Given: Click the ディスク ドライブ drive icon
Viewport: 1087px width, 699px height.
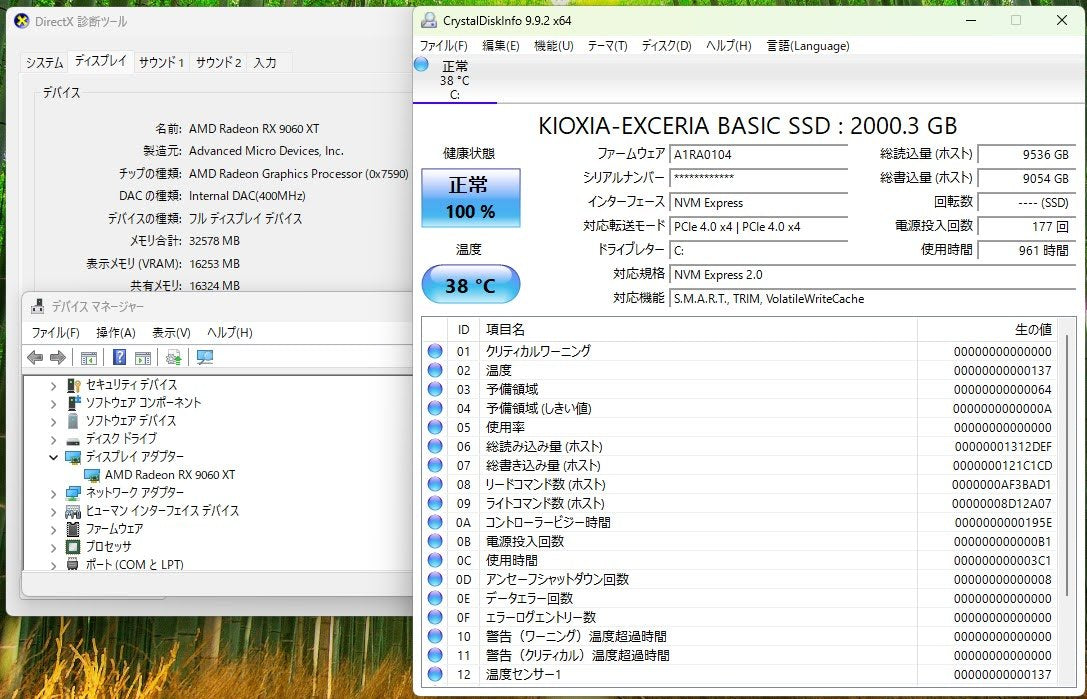Looking at the screenshot, I should [73, 440].
